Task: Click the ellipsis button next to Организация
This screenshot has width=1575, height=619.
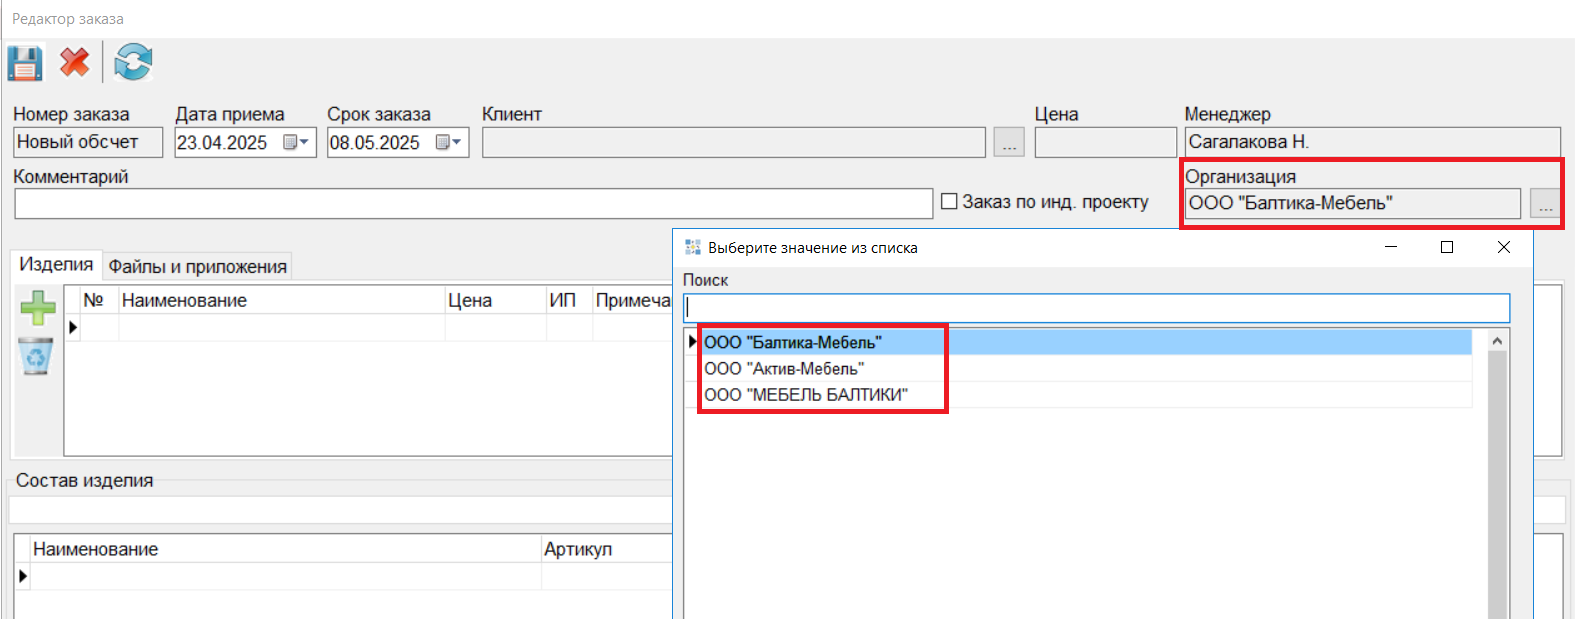Action: click(1545, 204)
